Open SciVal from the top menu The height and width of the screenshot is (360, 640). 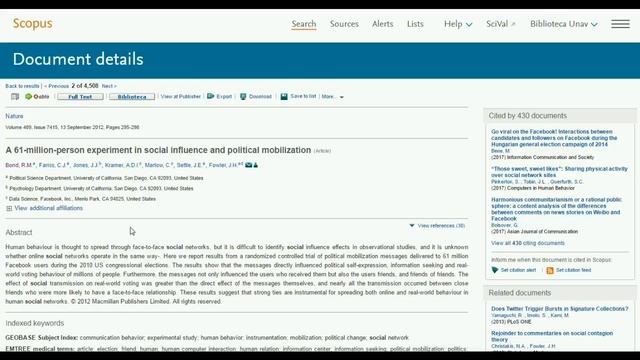497,24
